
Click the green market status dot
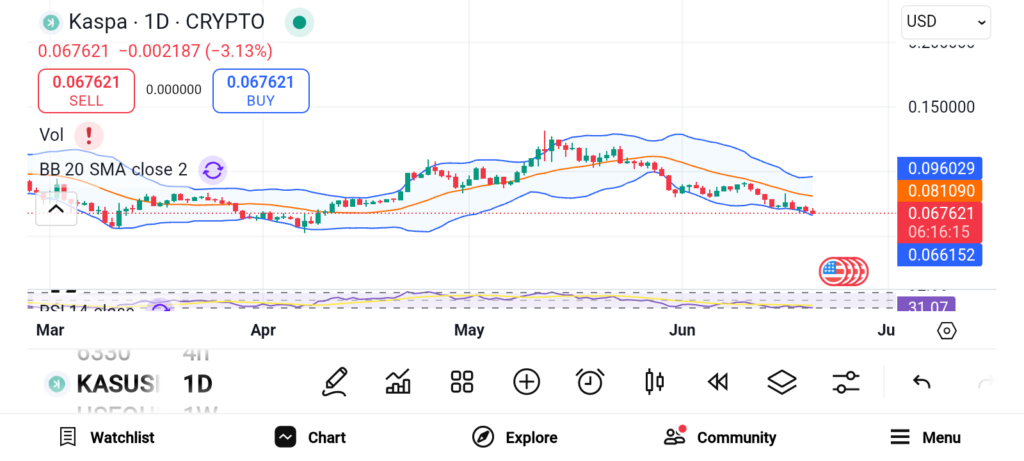(299, 22)
